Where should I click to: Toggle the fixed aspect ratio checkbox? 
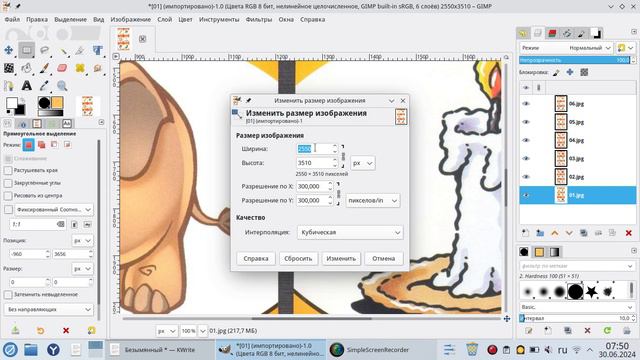pyautogui.click(x=8, y=210)
